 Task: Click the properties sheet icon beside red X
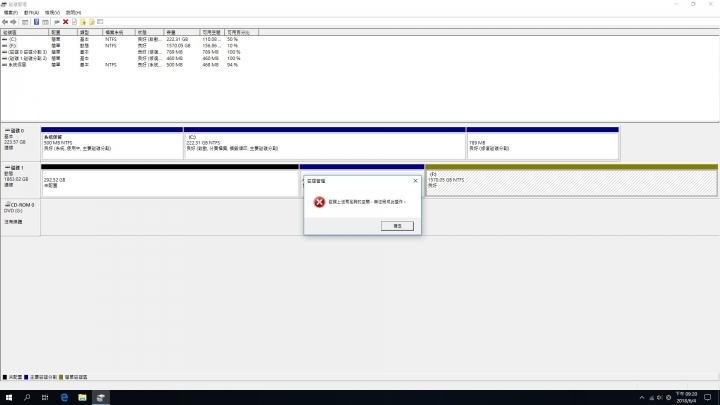click(x=74, y=22)
